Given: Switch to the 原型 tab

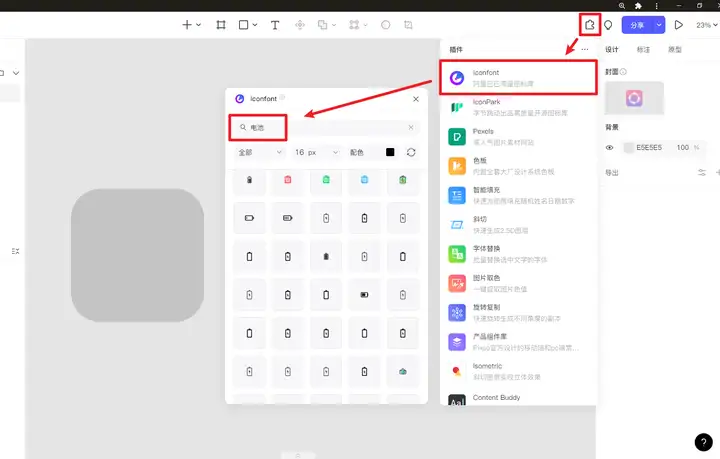Looking at the screenshot, I should coord(675,49).
